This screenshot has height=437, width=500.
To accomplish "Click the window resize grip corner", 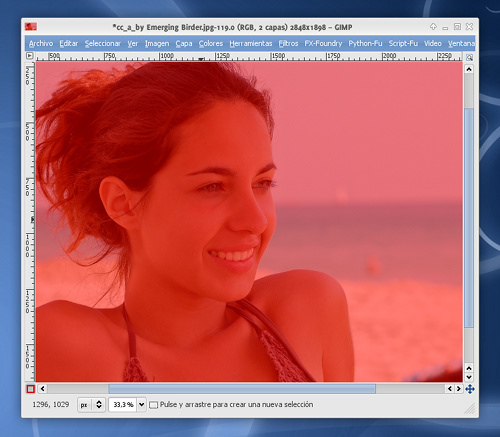I will click(470, 408).
